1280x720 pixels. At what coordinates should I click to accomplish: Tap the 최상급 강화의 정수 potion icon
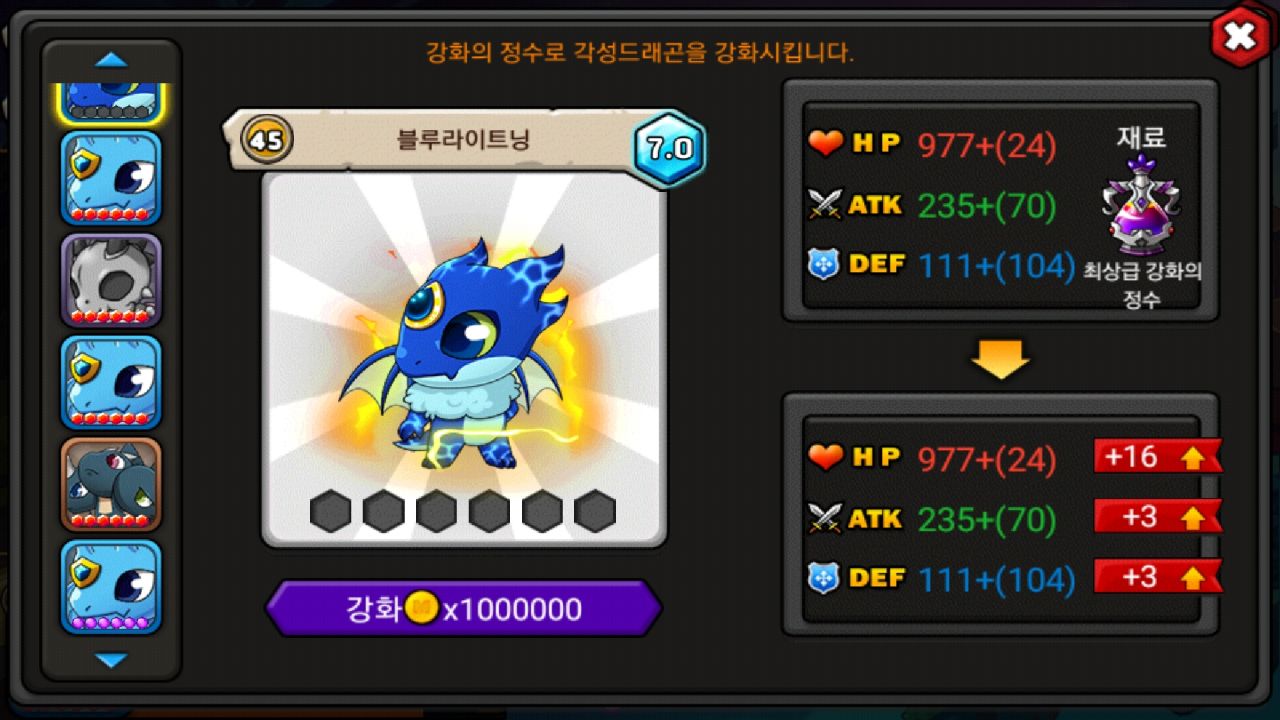coord(1141,205)
